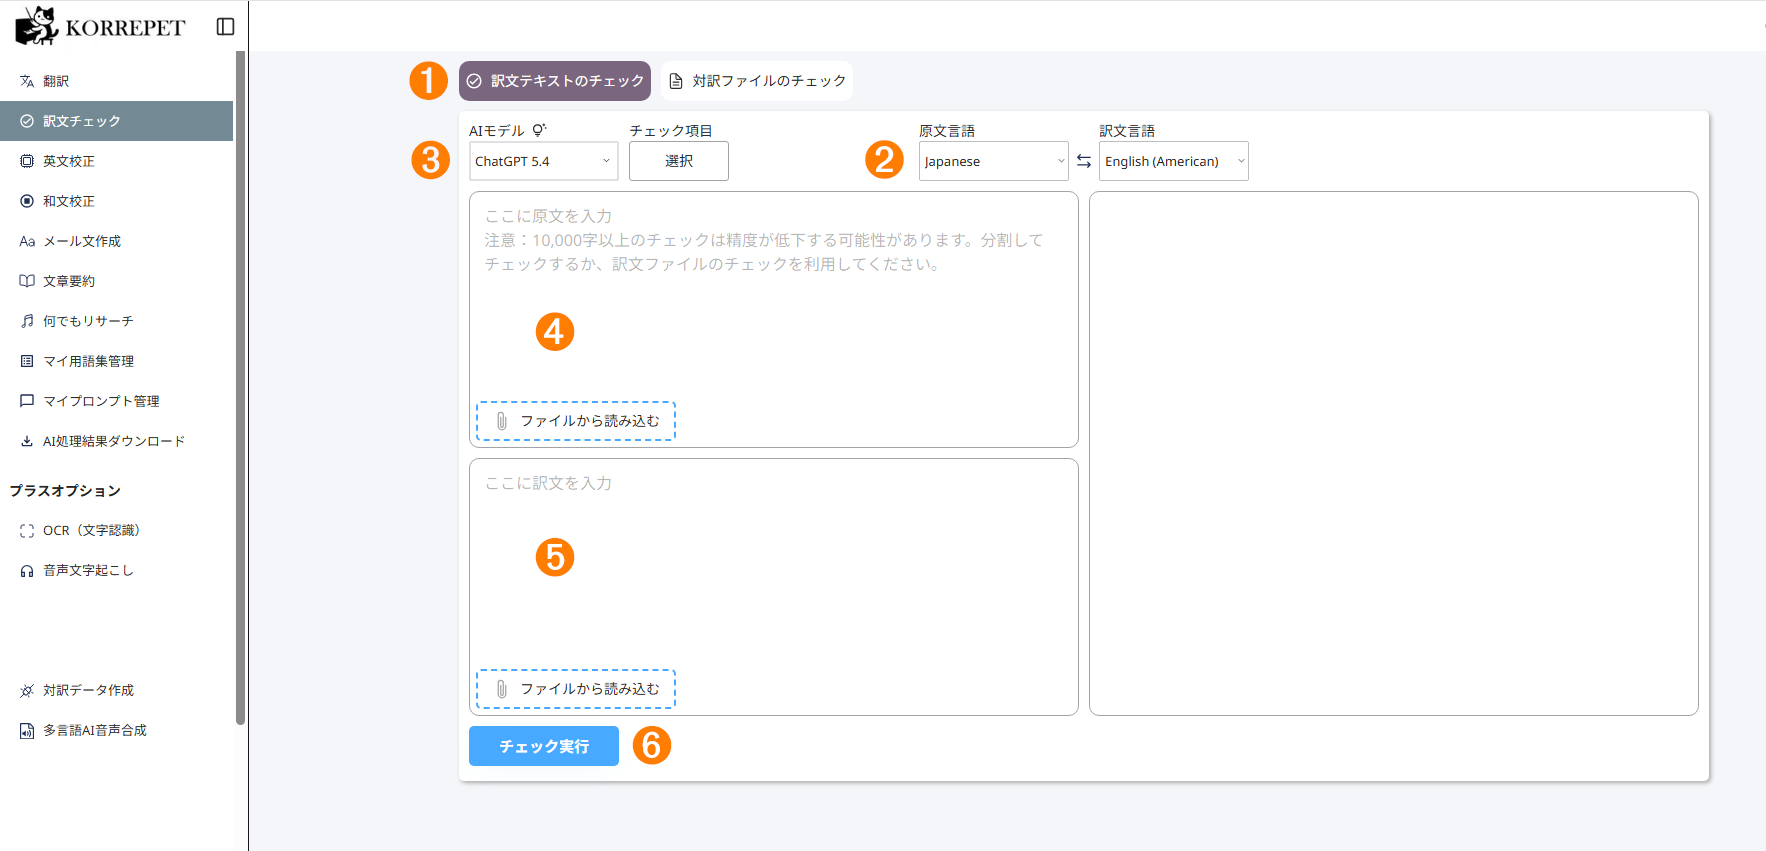1766x851 pixels.
Task: Open the AIモデル dropdown showing ChatGPT 5.4
Action: click(544, 161)
